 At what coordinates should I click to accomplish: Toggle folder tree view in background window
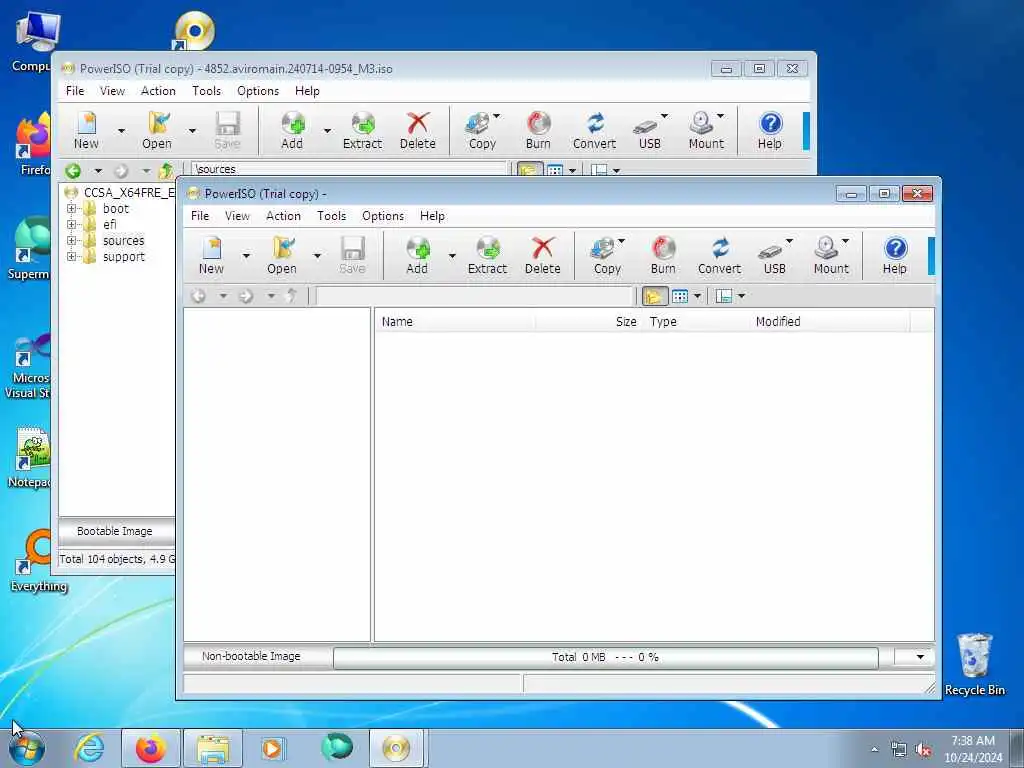pos(530,170)
